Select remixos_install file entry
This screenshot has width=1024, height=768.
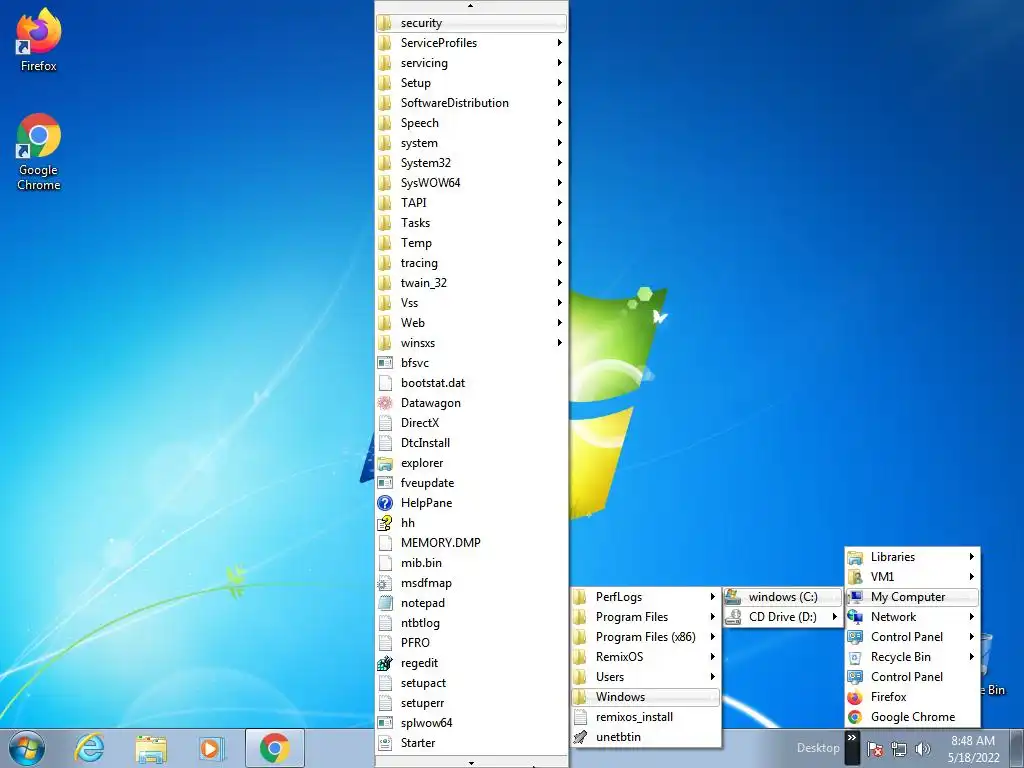645,717
